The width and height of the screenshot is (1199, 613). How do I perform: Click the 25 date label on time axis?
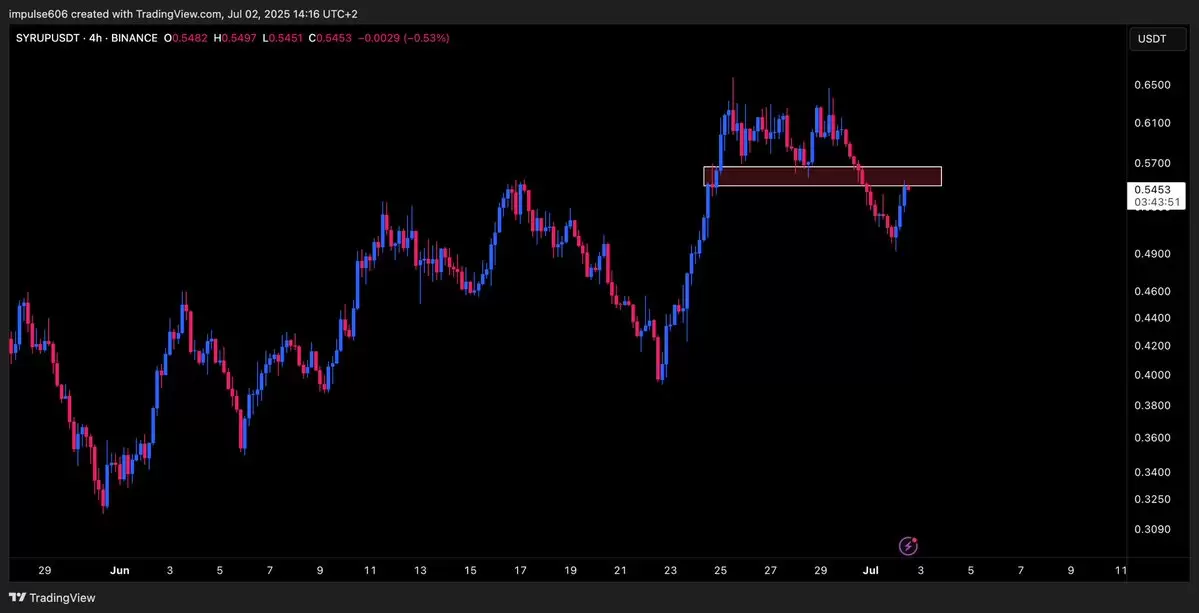[x=720, y=570]
